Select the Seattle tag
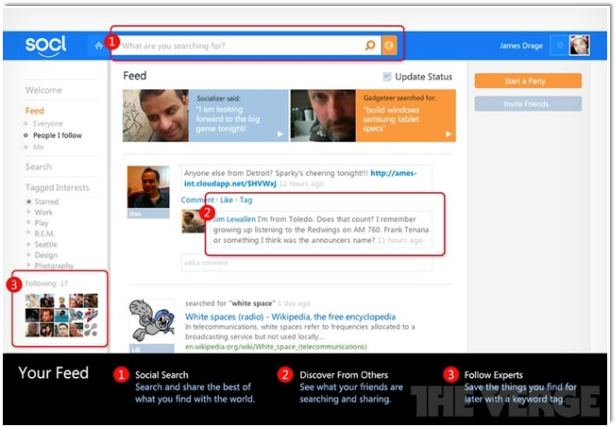 pyautogui.click(x=46, y=244)
